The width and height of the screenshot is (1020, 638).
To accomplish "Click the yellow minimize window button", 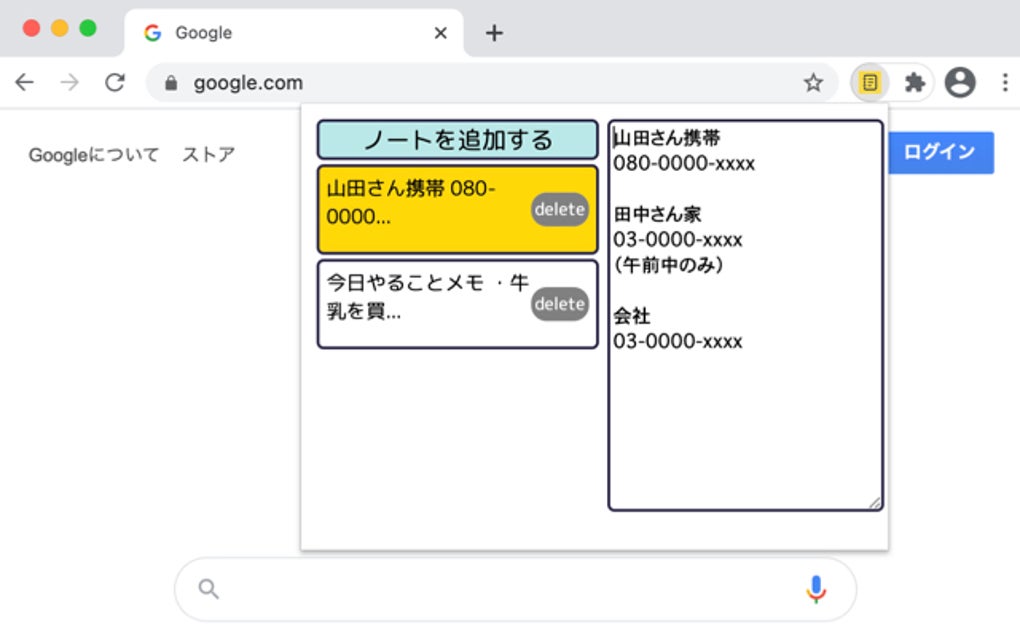I will click(x=60, y=28).
